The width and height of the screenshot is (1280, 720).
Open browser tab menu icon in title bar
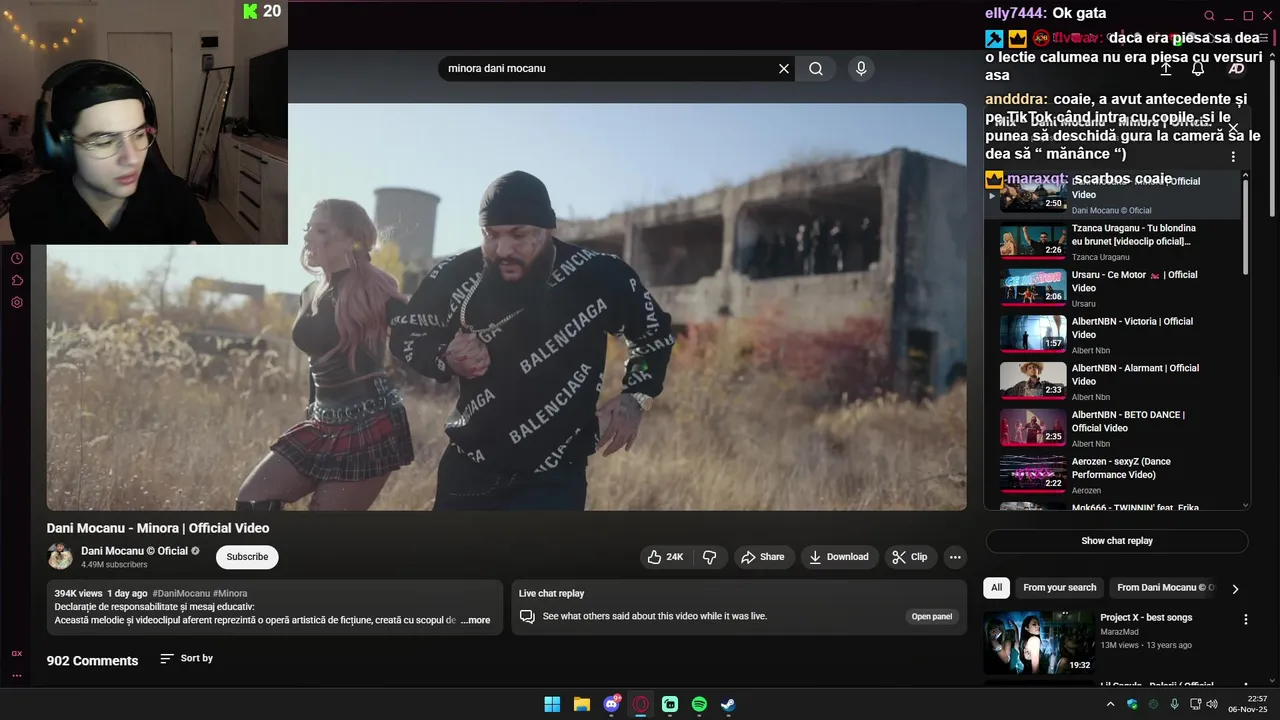(1263, 38)
